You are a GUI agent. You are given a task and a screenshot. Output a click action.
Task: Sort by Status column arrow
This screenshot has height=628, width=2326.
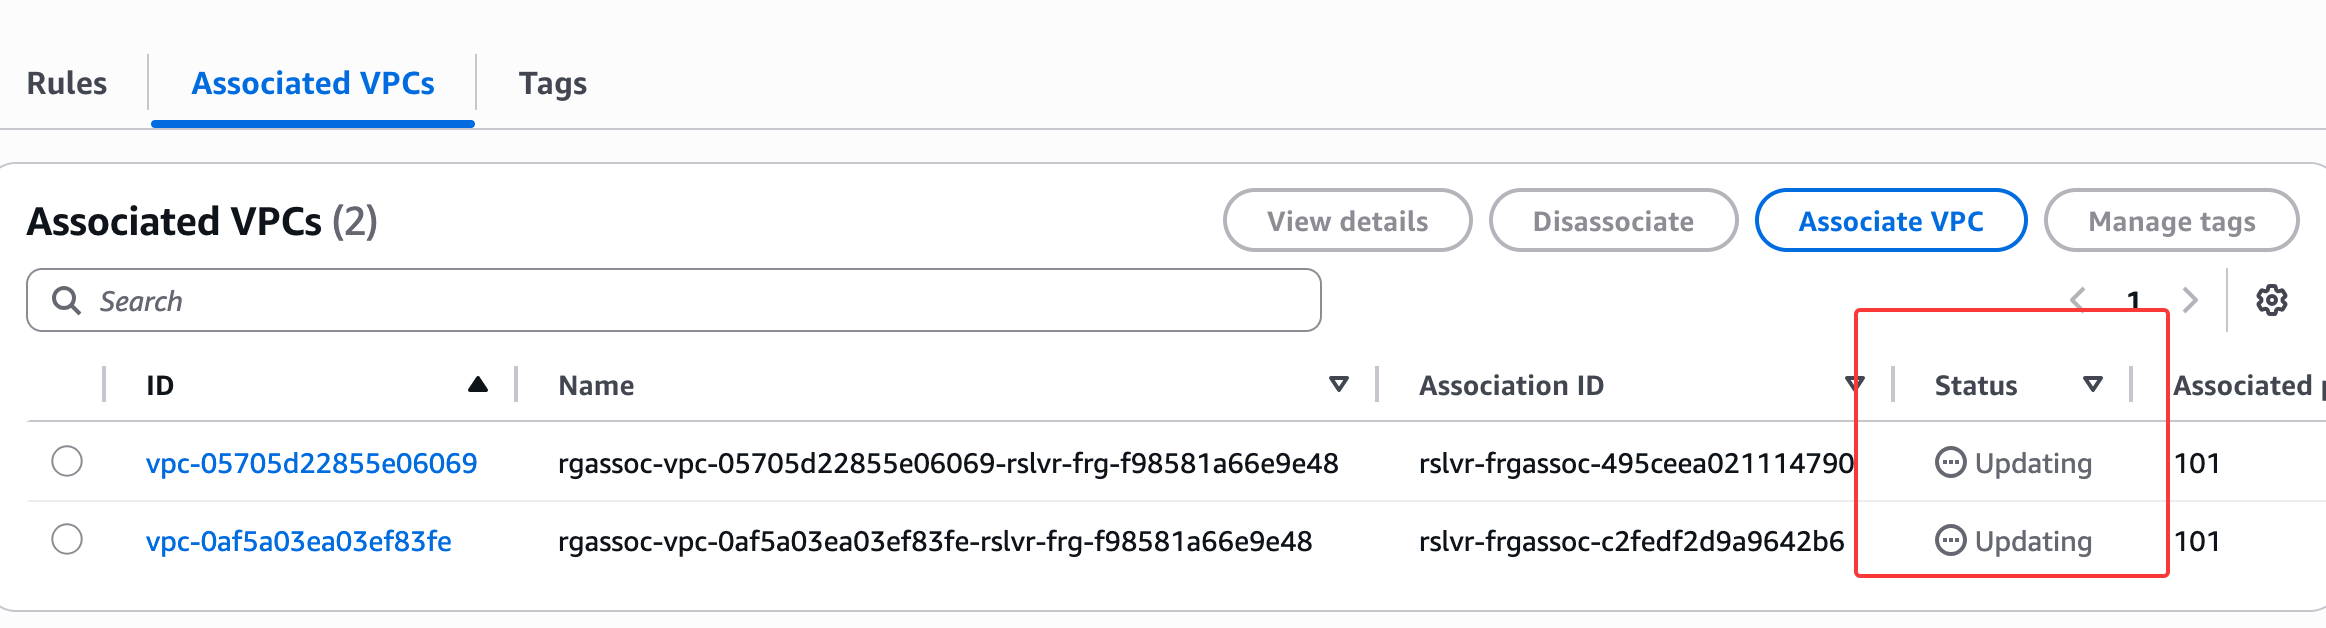[x=2092, y=385]
